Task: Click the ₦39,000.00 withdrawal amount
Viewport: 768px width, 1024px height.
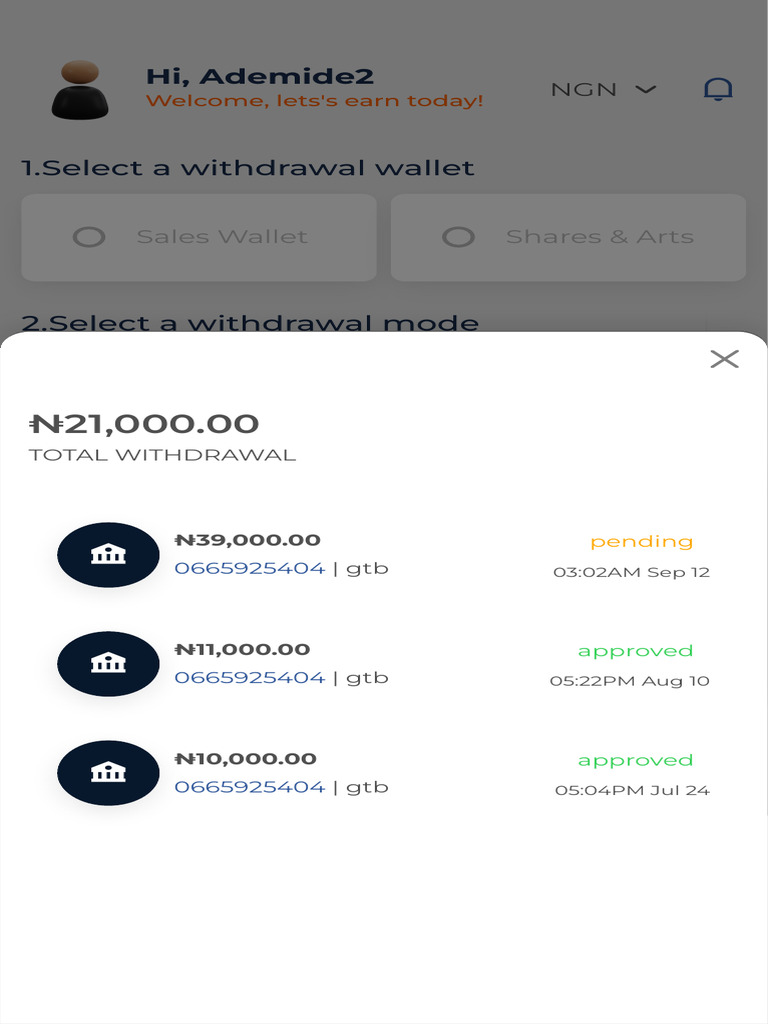Action: pos(248,540)
